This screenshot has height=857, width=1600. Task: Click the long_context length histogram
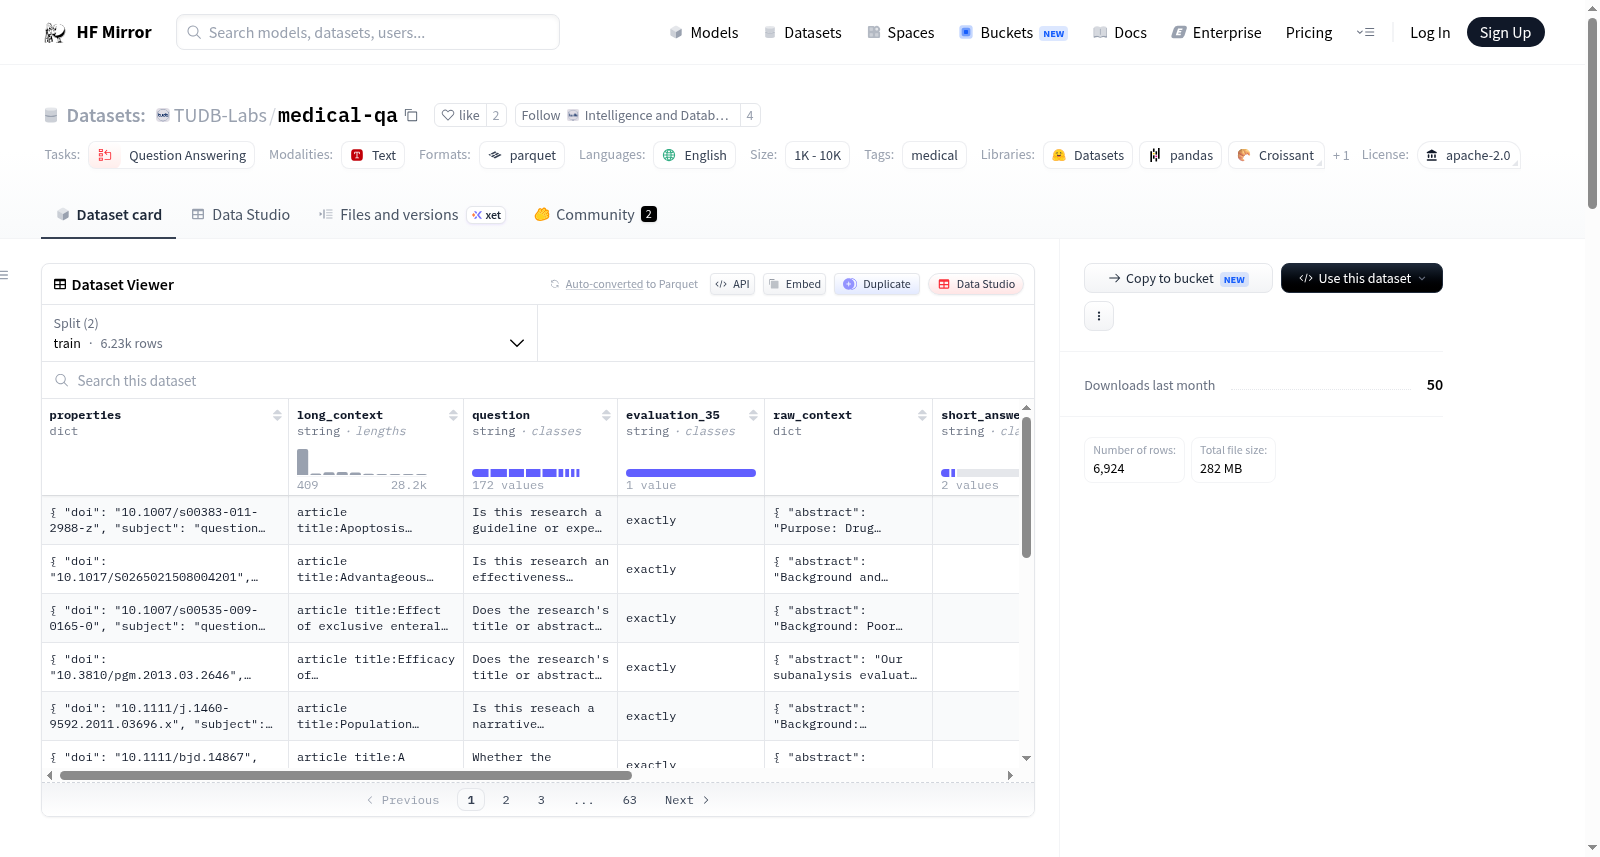point(362,461)
